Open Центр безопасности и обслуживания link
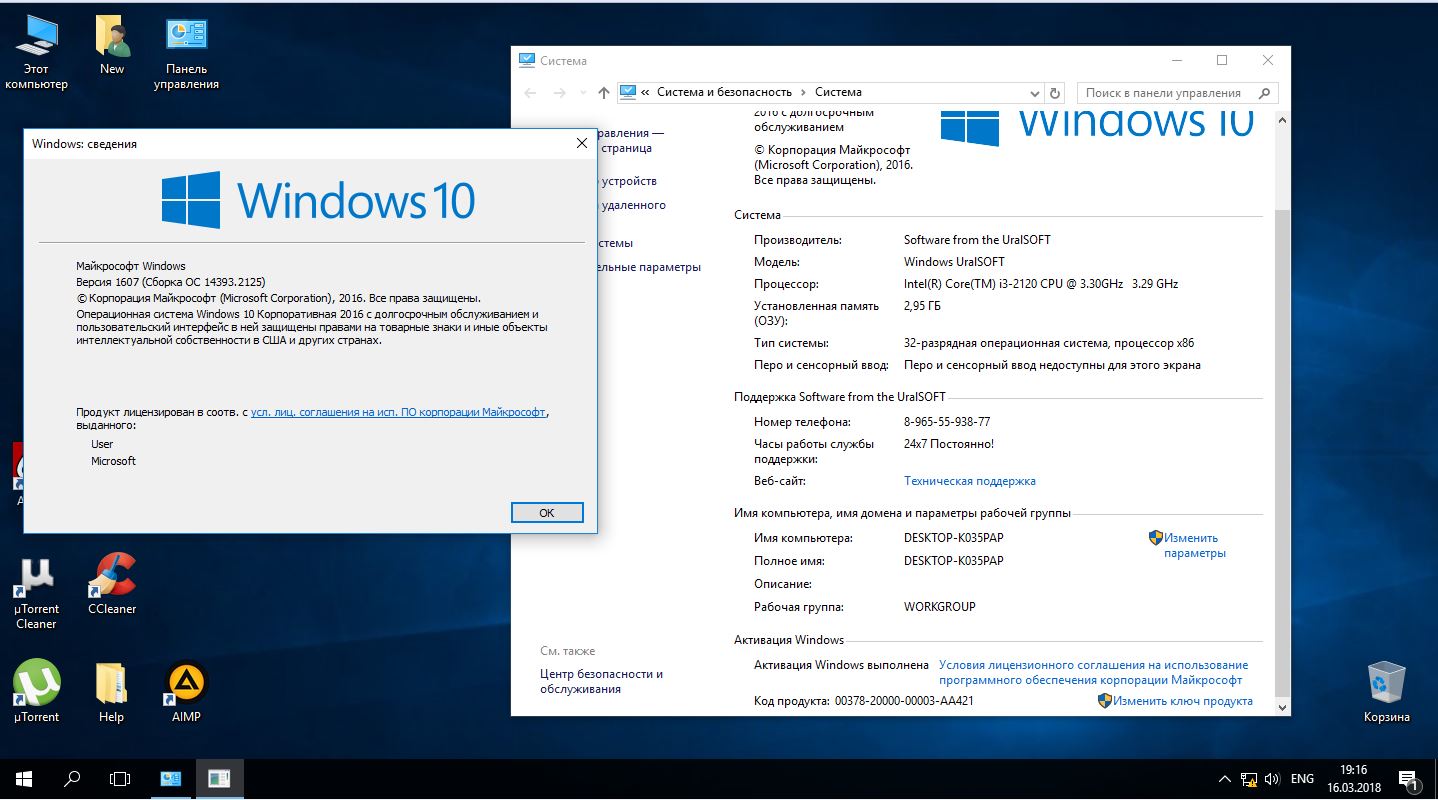The height and width of the screenshot is (800, 1438). point(601,681)
